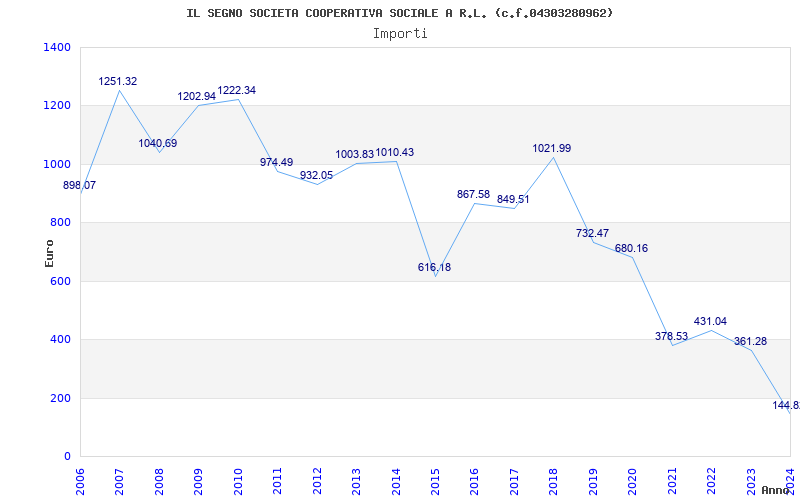Click the 2013 year label

[x=356, y=481]
